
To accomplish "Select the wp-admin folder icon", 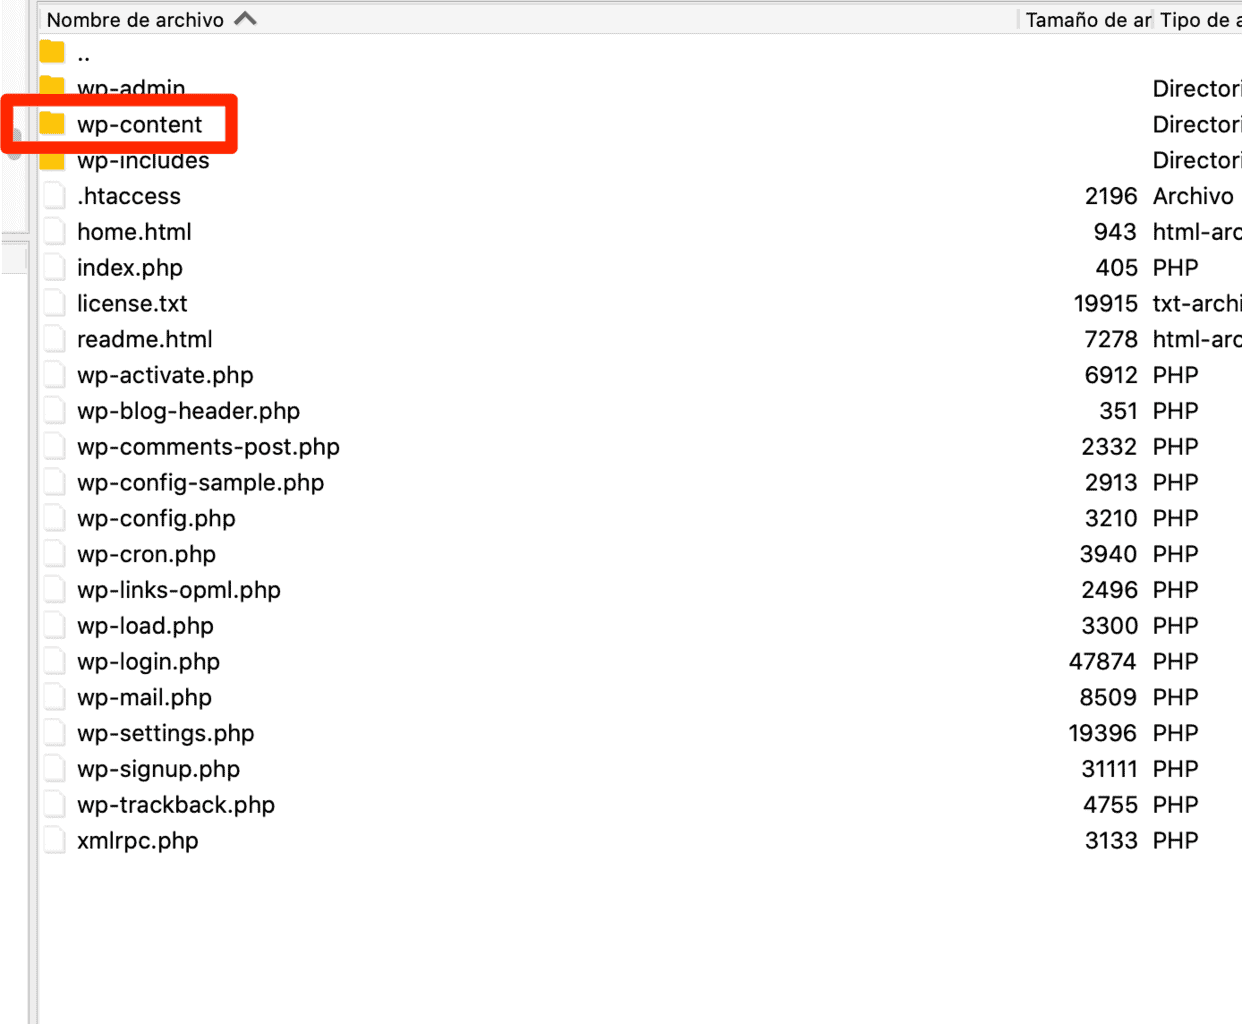I will coord(53,86).
